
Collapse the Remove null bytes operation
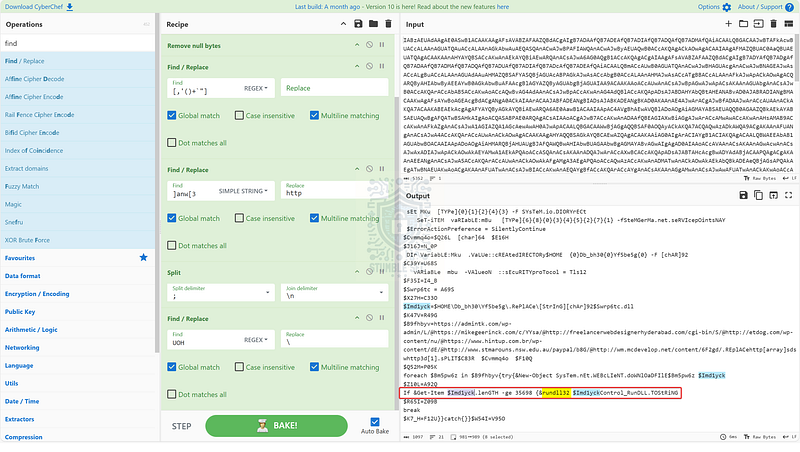coord(357,45)
